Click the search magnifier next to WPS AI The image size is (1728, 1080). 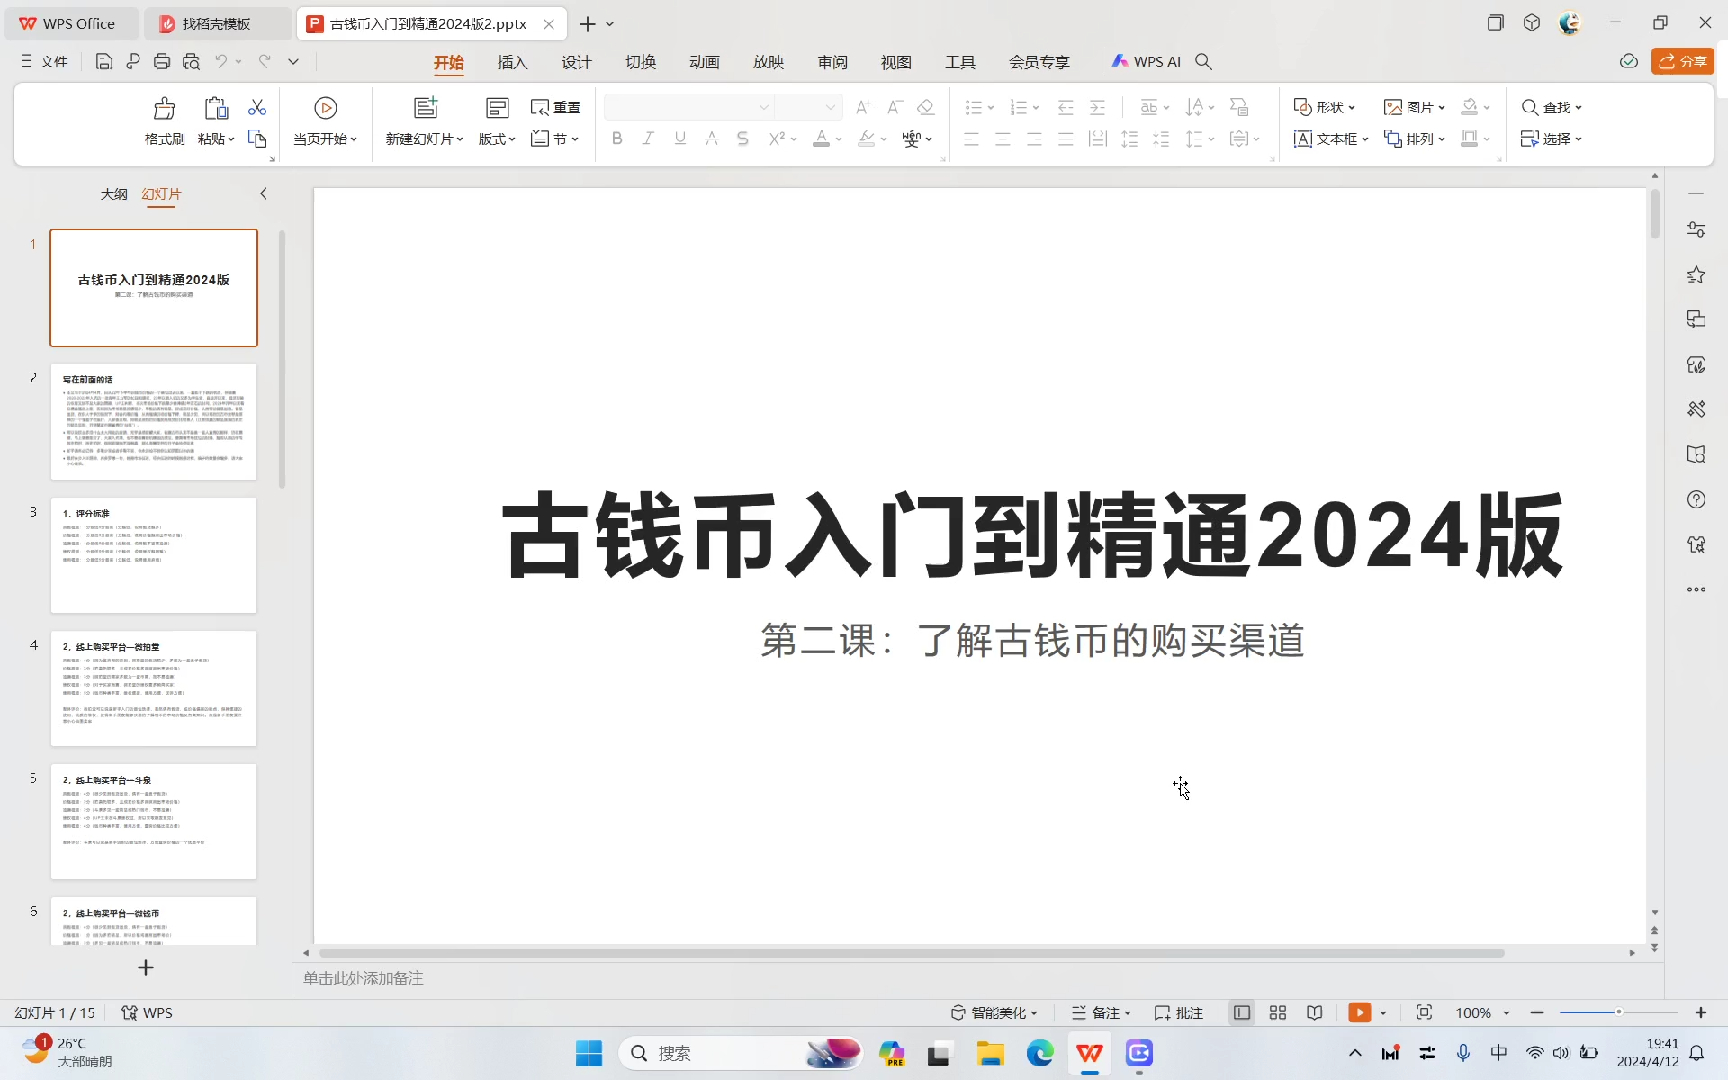1204,62
